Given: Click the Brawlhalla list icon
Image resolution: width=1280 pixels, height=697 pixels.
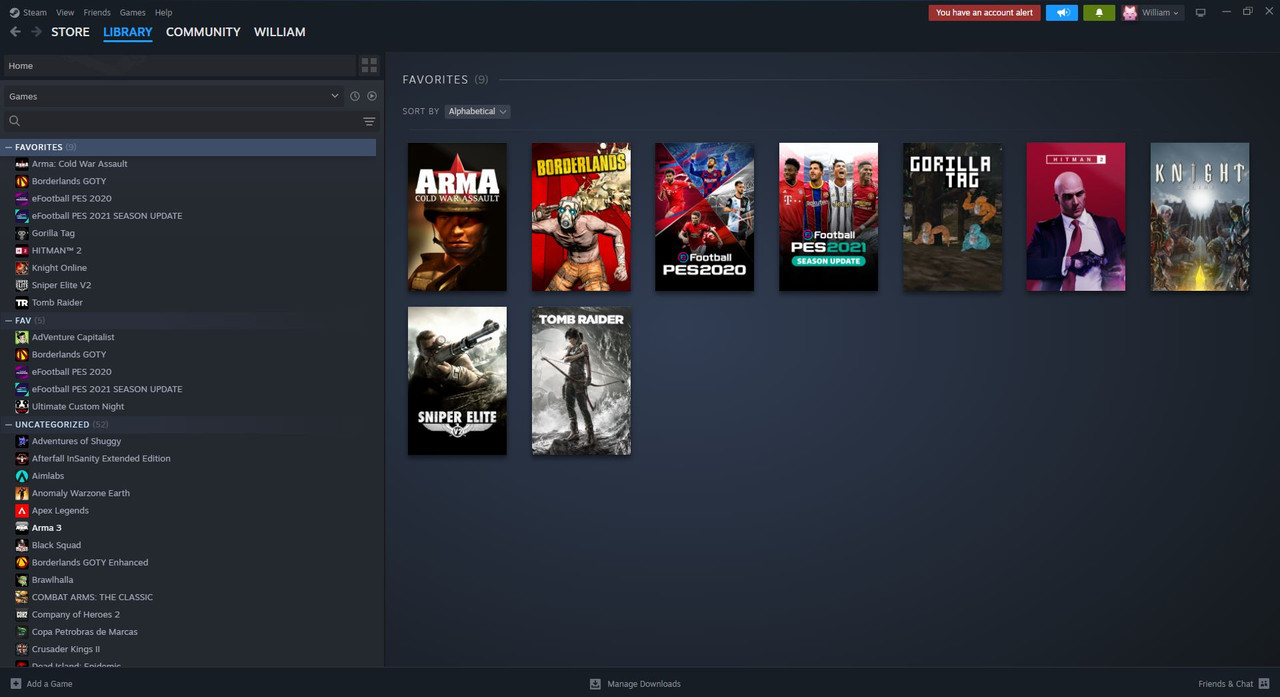Looking at the screenshot, I should 22,580.
